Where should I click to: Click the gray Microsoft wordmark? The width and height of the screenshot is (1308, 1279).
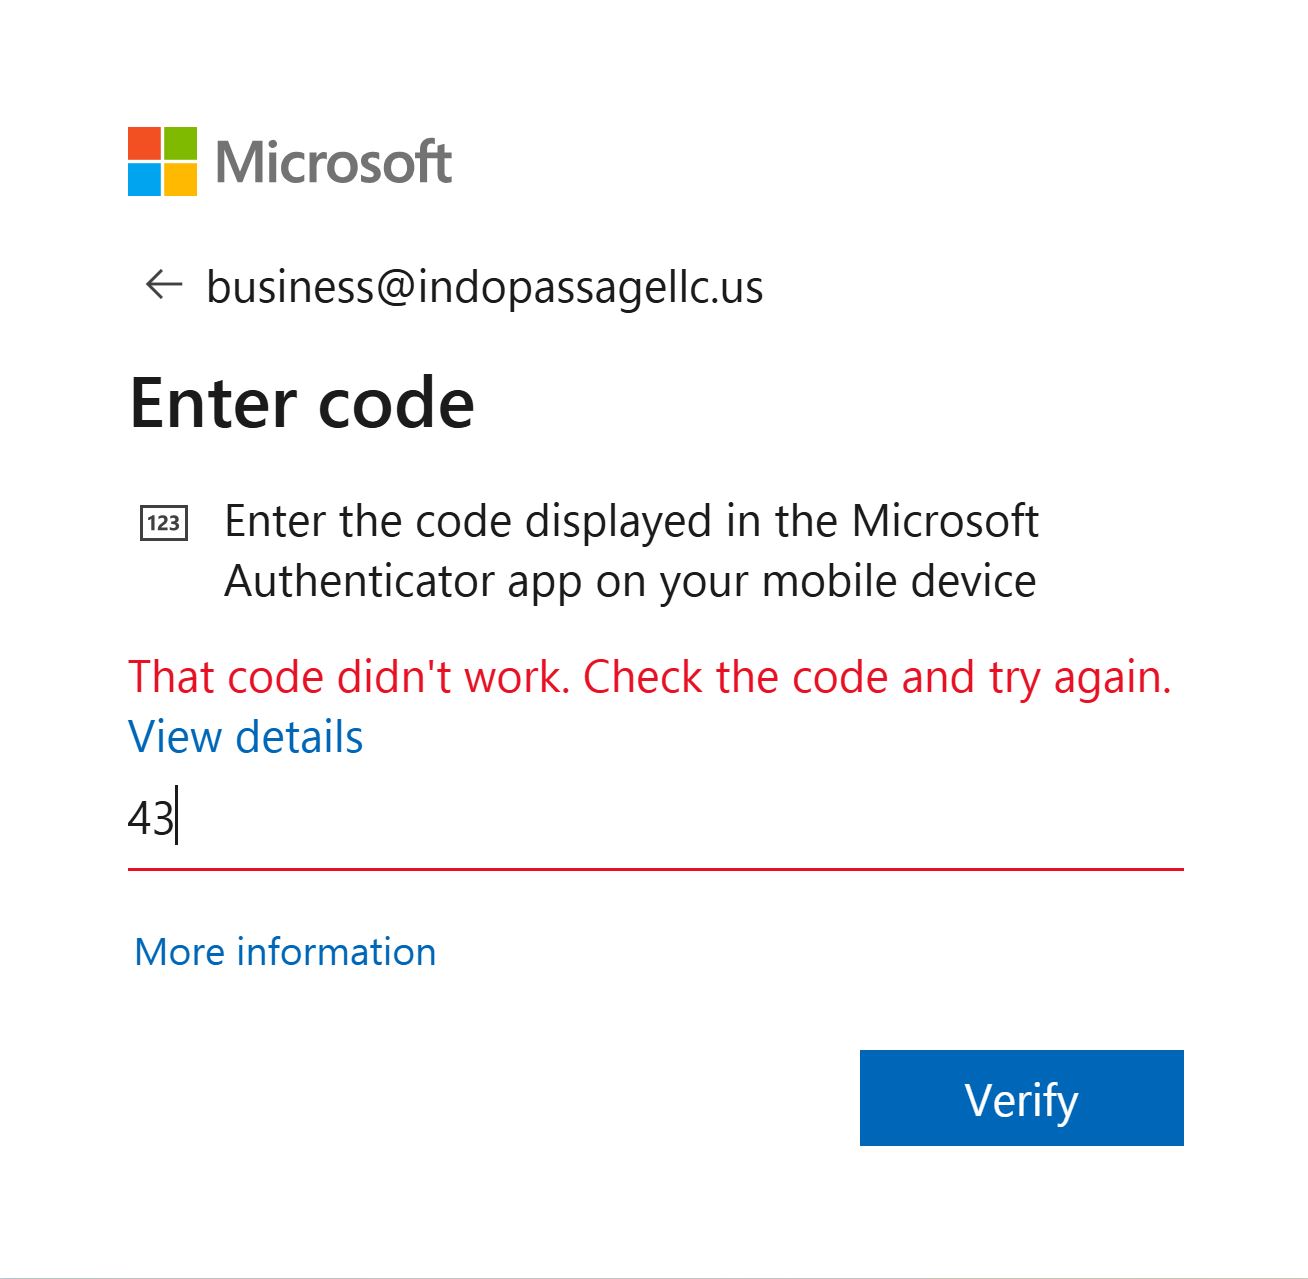(x=334, y=162)
